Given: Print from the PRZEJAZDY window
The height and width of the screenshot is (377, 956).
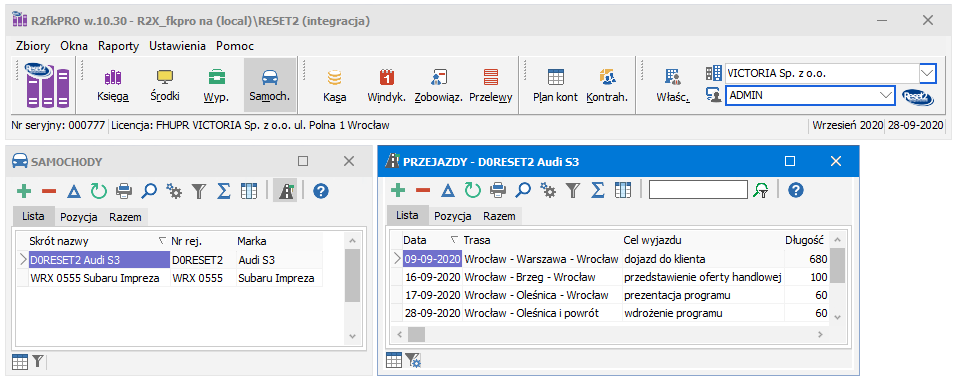Looking at the screenshot, I should pyautogui.click(x=498, y=191).
